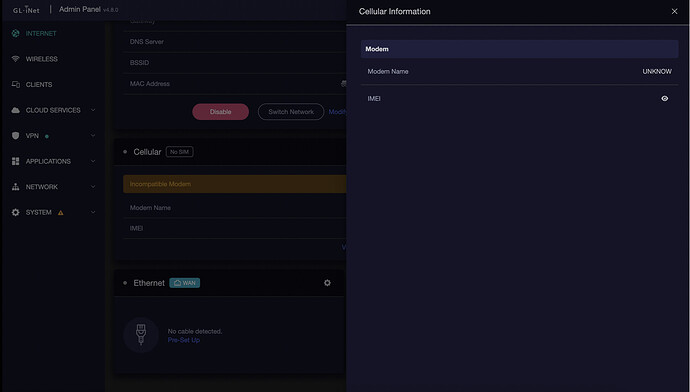Expand the Network menu chevron
Image resolution: width=690 pixels, height=392 pixels.
[x=93, y=187]
